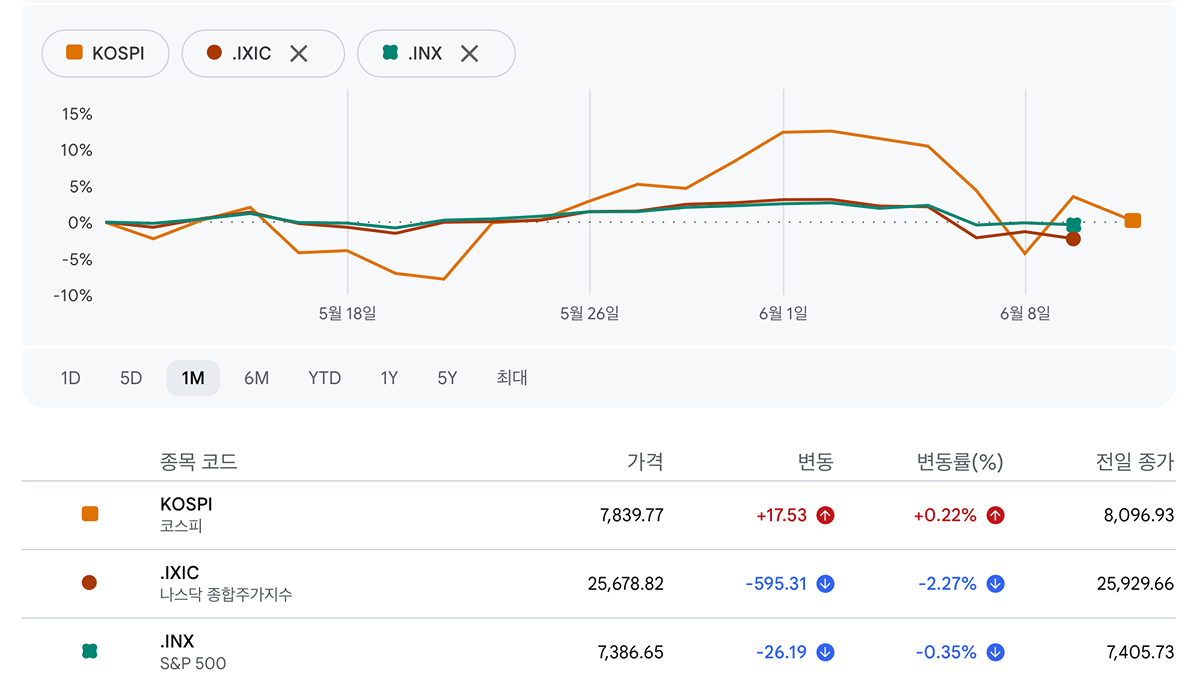
Task: Open the .INX S&P 500 row
Action: [599, 652]
